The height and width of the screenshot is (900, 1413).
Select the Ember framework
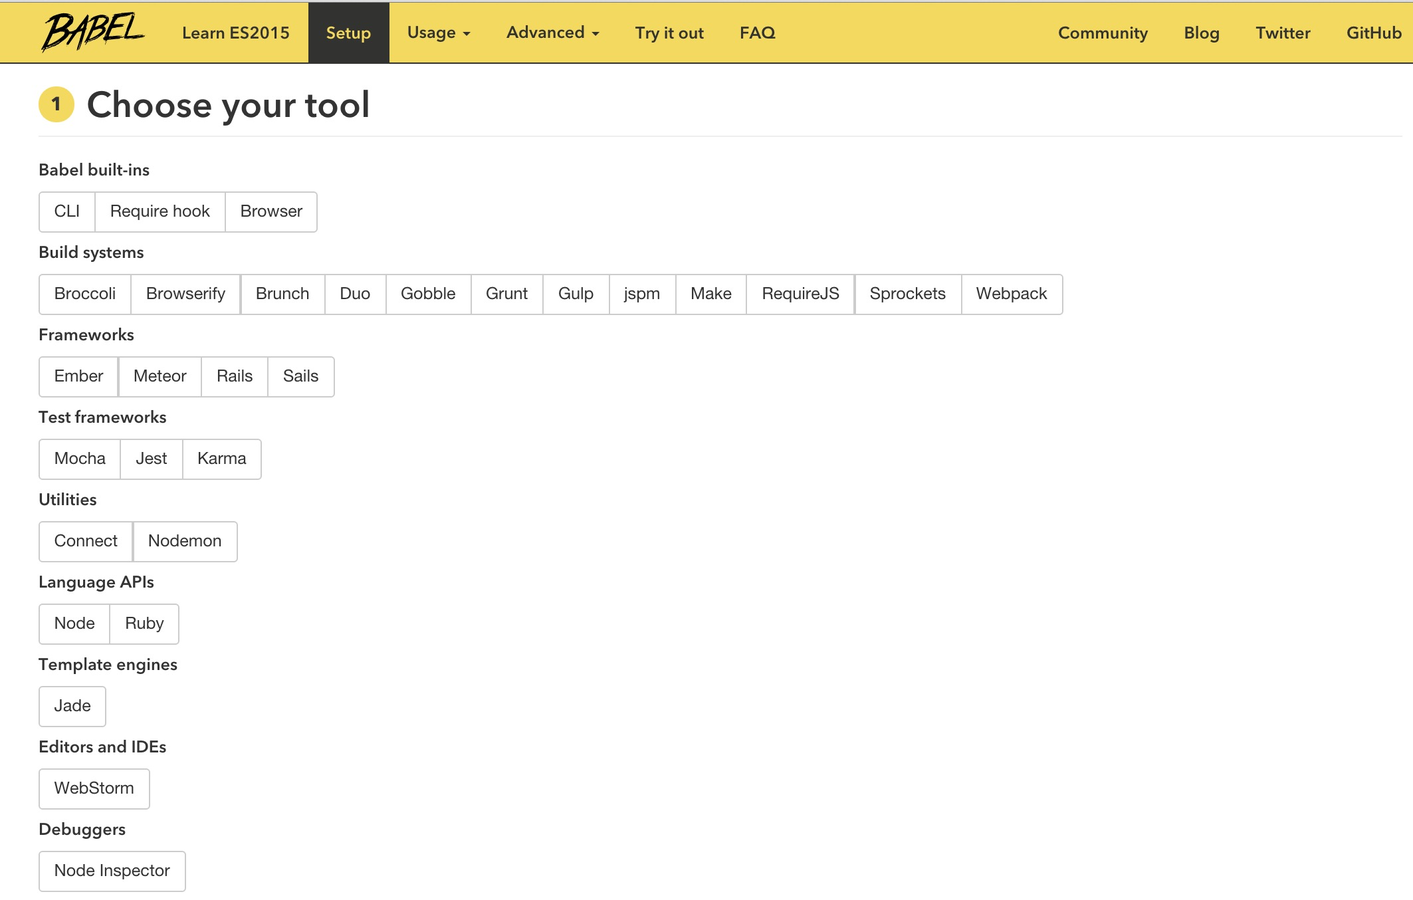(79, 377)
